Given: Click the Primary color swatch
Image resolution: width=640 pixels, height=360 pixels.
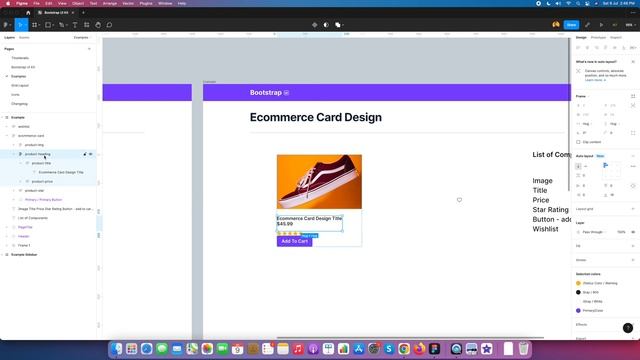Looking at the screenshot, I should 578,311.
